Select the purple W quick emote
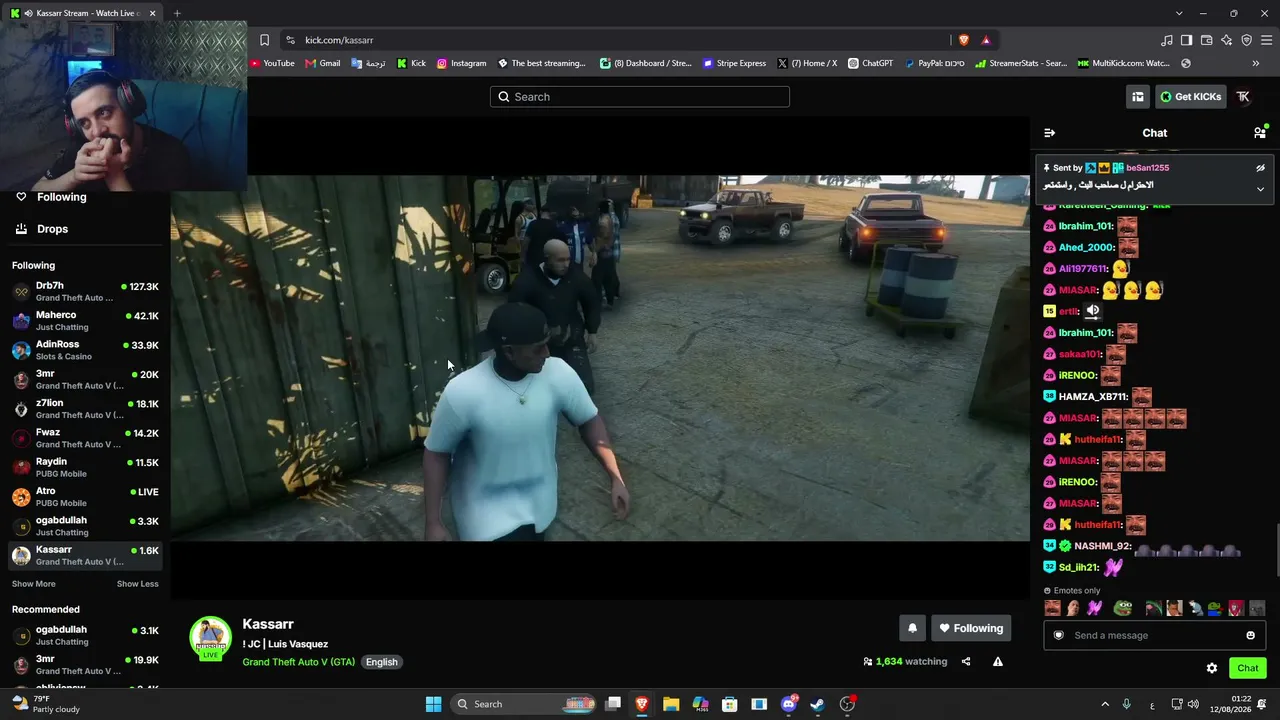 point(1094,608)
